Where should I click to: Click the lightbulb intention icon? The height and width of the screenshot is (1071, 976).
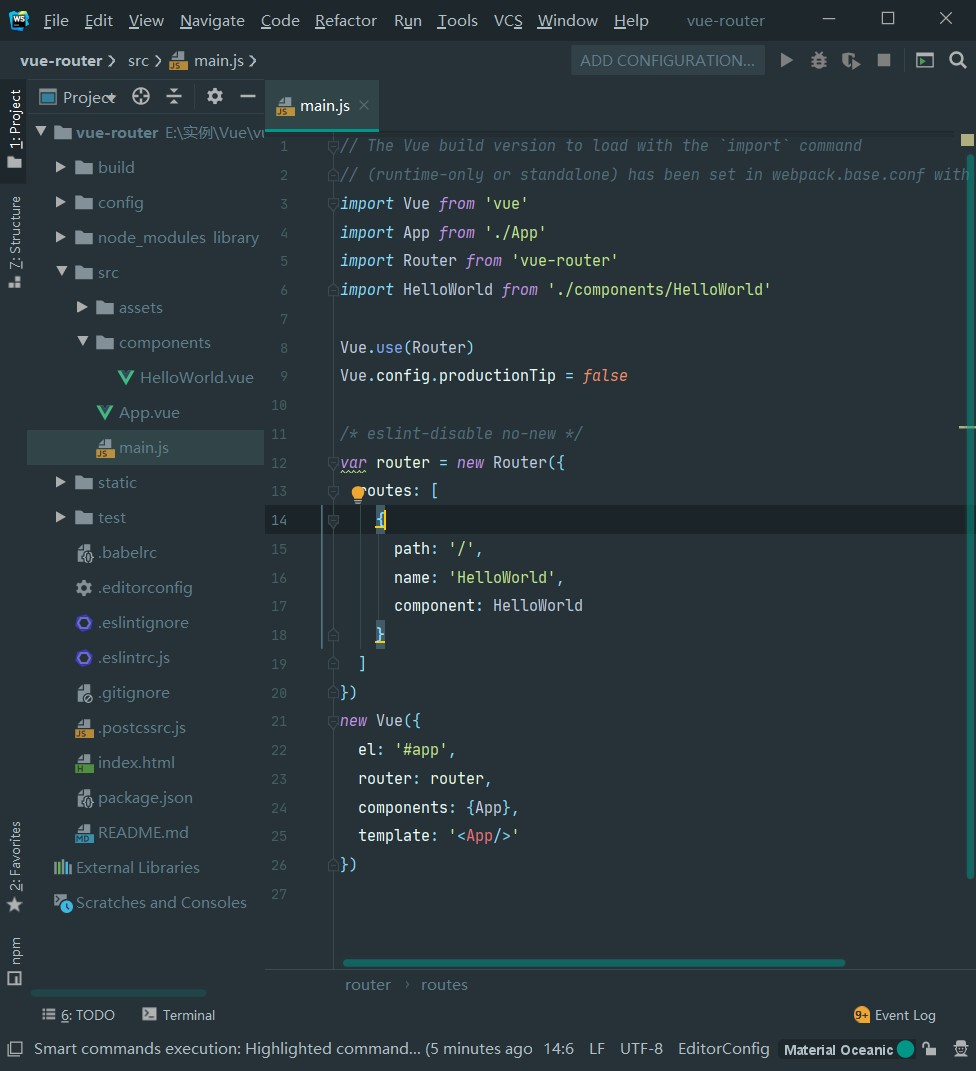click(x=357, y=493)
